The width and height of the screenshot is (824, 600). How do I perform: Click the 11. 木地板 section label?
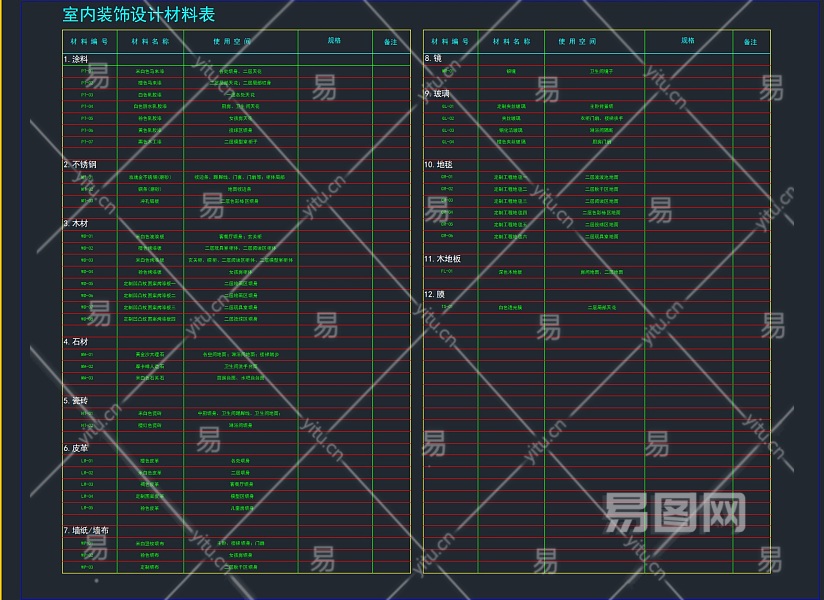click(x=442, y=259)
